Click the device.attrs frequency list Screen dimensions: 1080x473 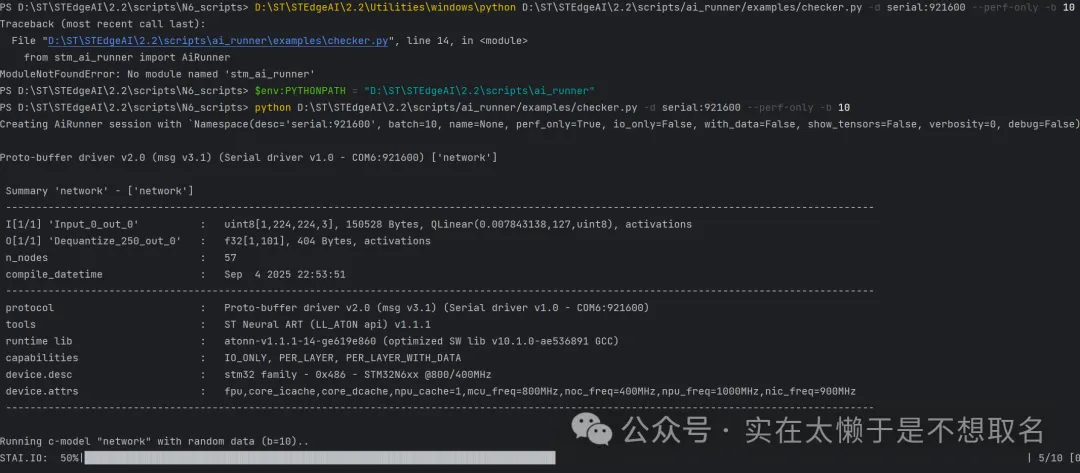point(540,391)
